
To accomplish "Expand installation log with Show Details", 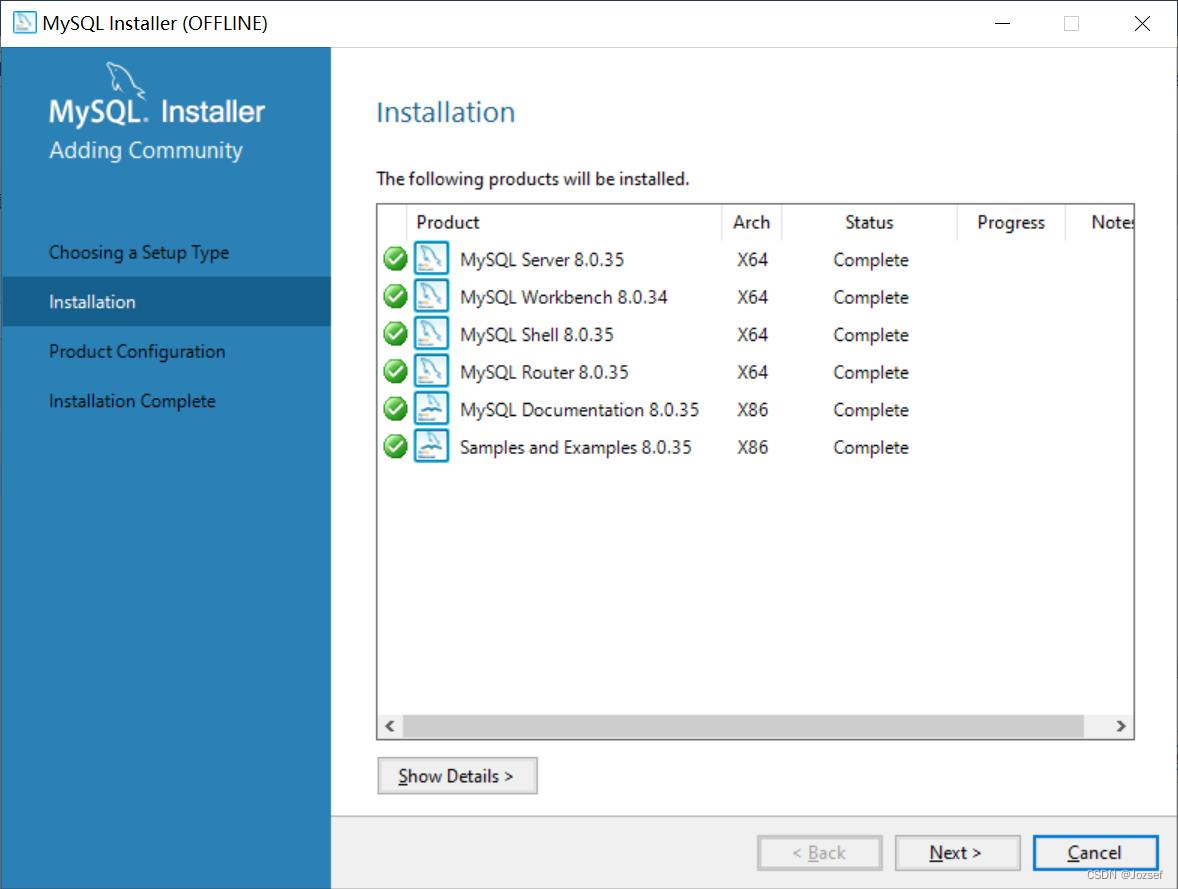I will (457, 776).
